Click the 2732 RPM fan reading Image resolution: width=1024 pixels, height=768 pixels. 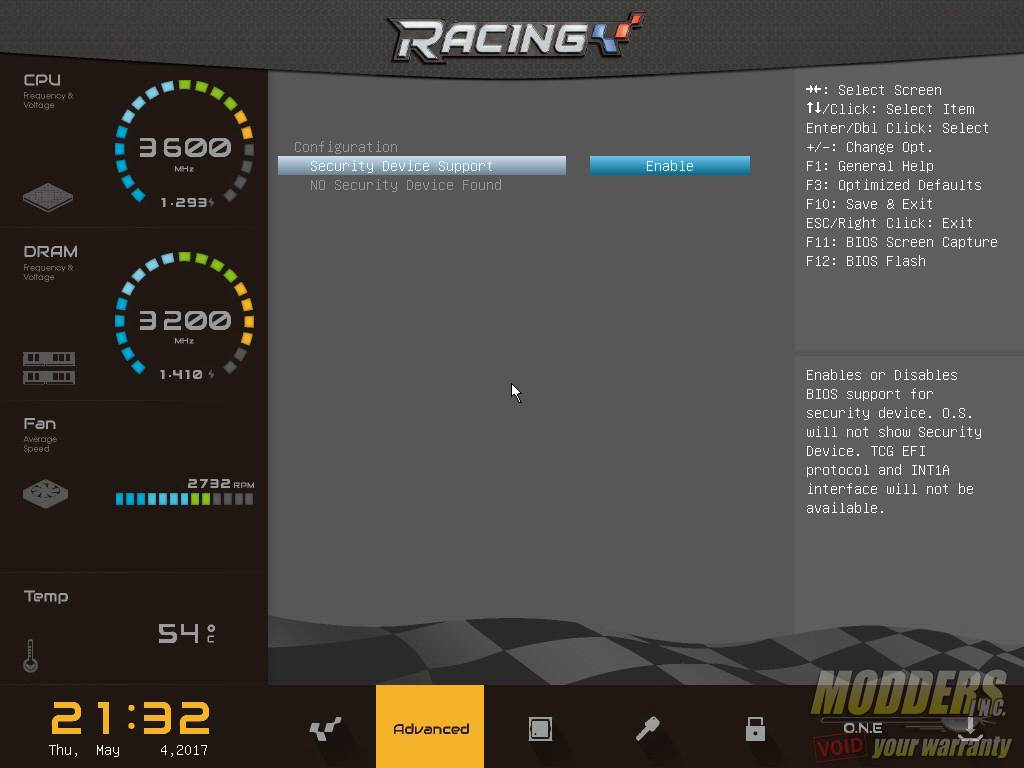point(221,483)
